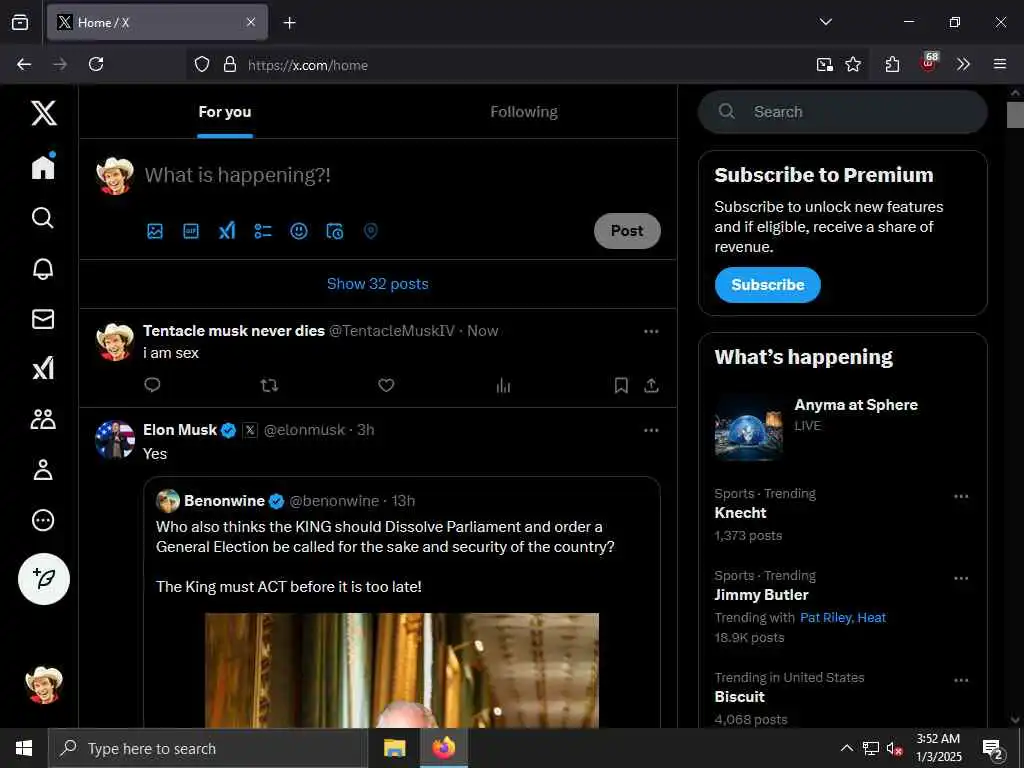This screenshot has width=1024, height=768.
Task: Open the More circle-dots sidebar icon
Action: click(x=43, y=520)
